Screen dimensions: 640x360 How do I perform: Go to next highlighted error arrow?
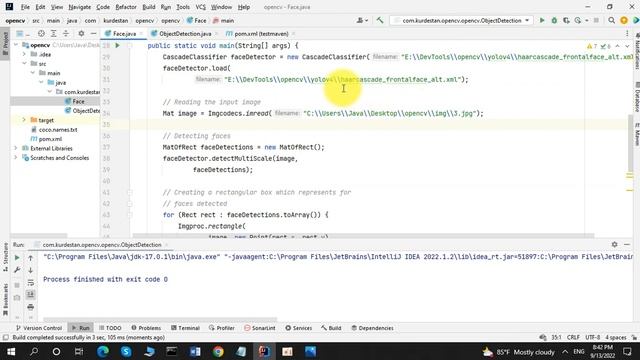click(x=628, y=46)
